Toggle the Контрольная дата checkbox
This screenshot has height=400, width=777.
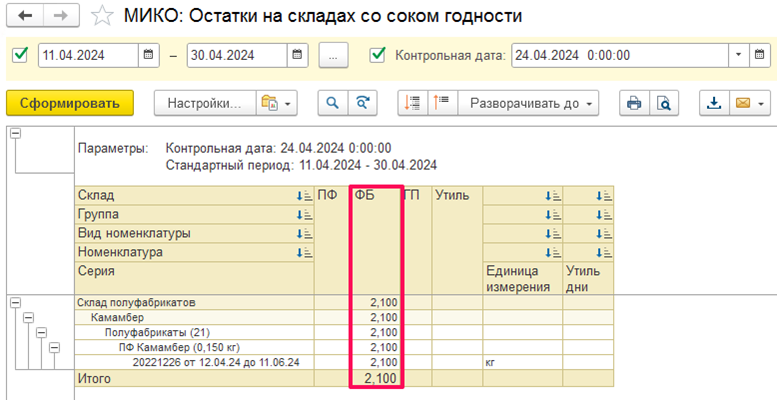pyautogui.click(x=378, y=54)
